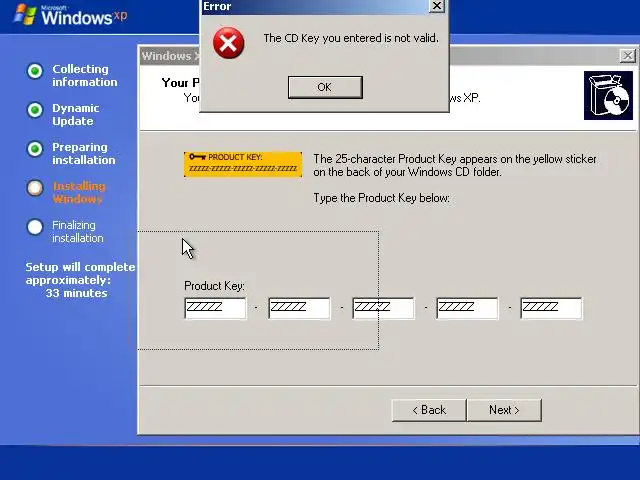Viewport: 640px width, 480px height.
Task: Click the second Product Key field
Action: (299, 308)
